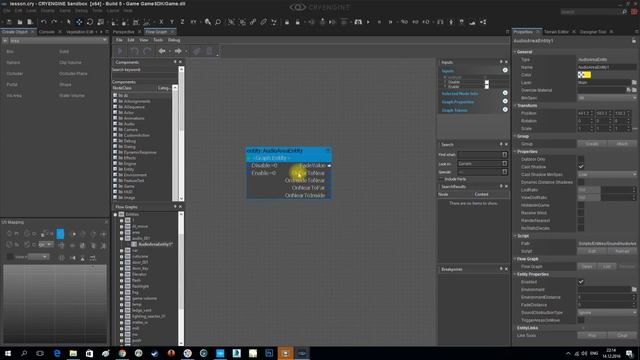This screenshot has width=640, height=360.
Task: Pin the Components panel
Action: (x=175, y=62)
